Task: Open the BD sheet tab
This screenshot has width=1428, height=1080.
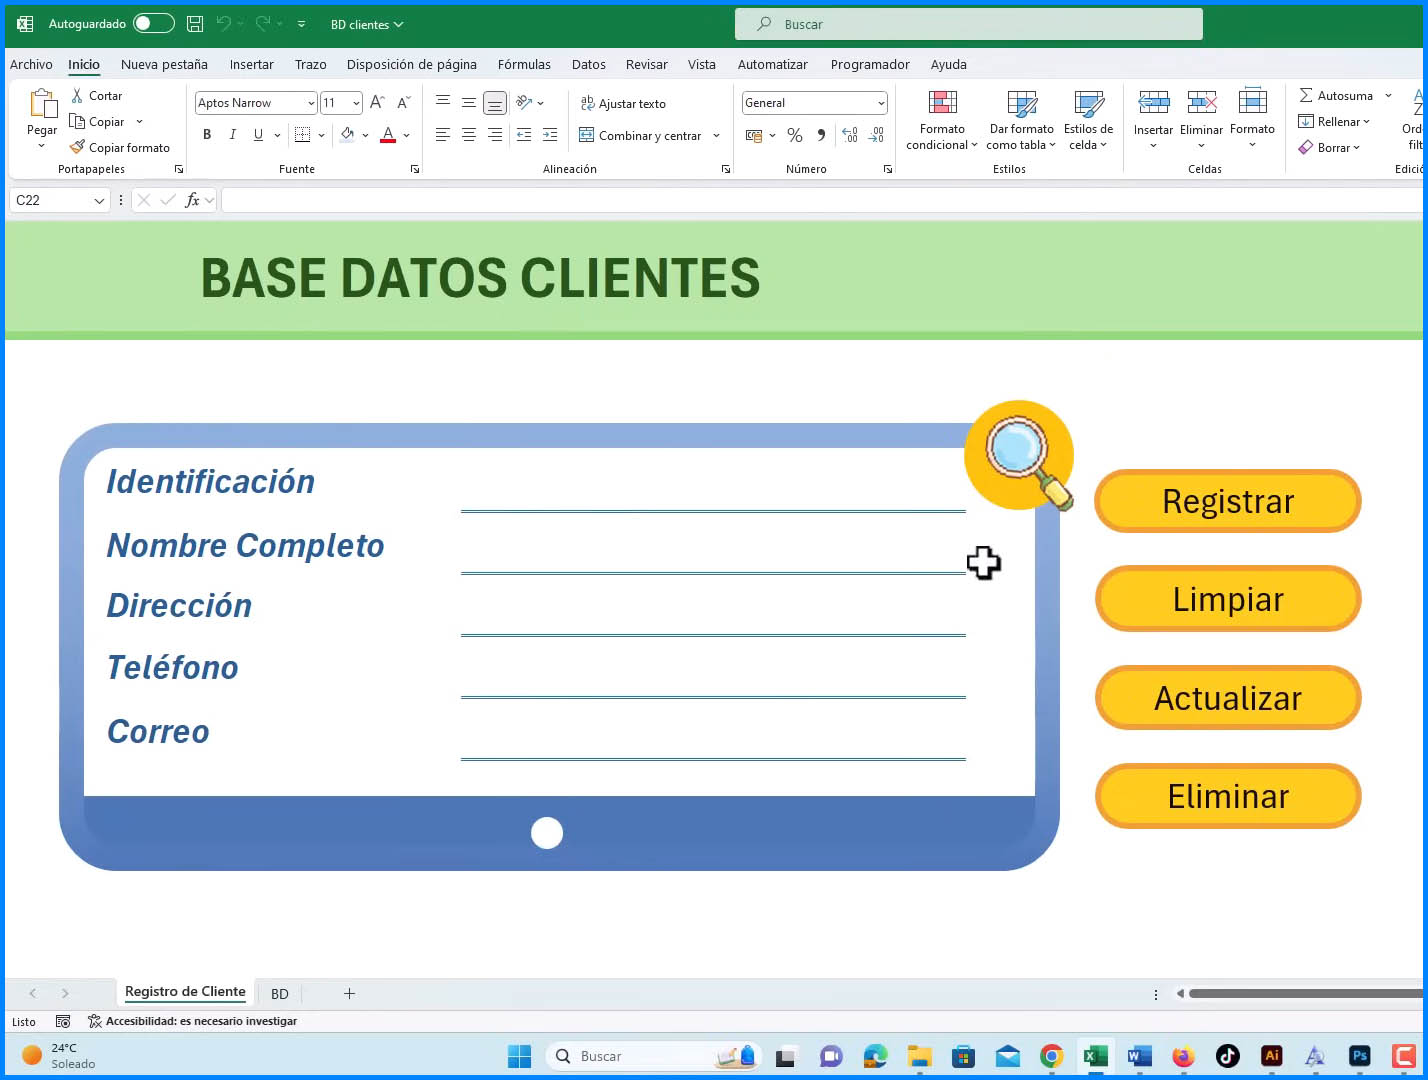Action: point(280,993)
